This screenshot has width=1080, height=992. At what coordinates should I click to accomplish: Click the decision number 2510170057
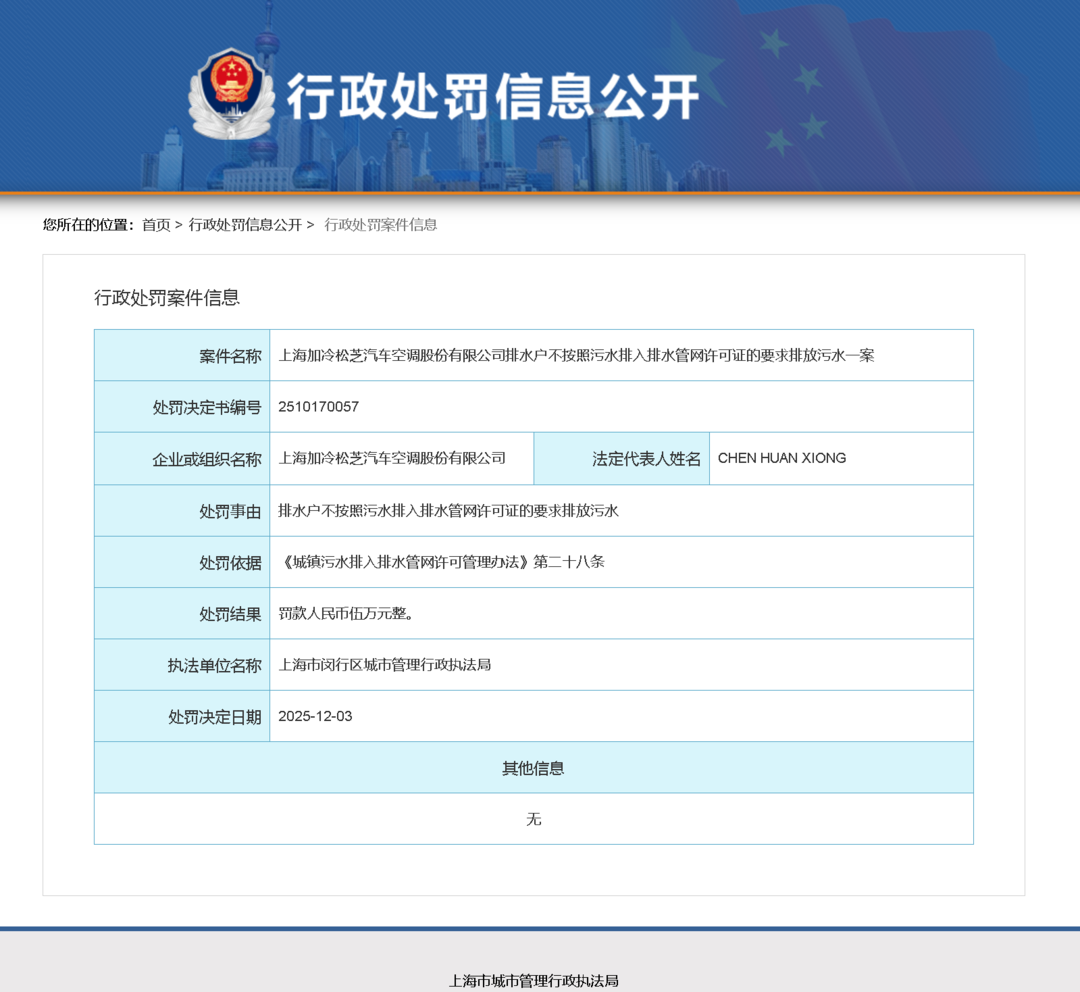pos(318,407)
